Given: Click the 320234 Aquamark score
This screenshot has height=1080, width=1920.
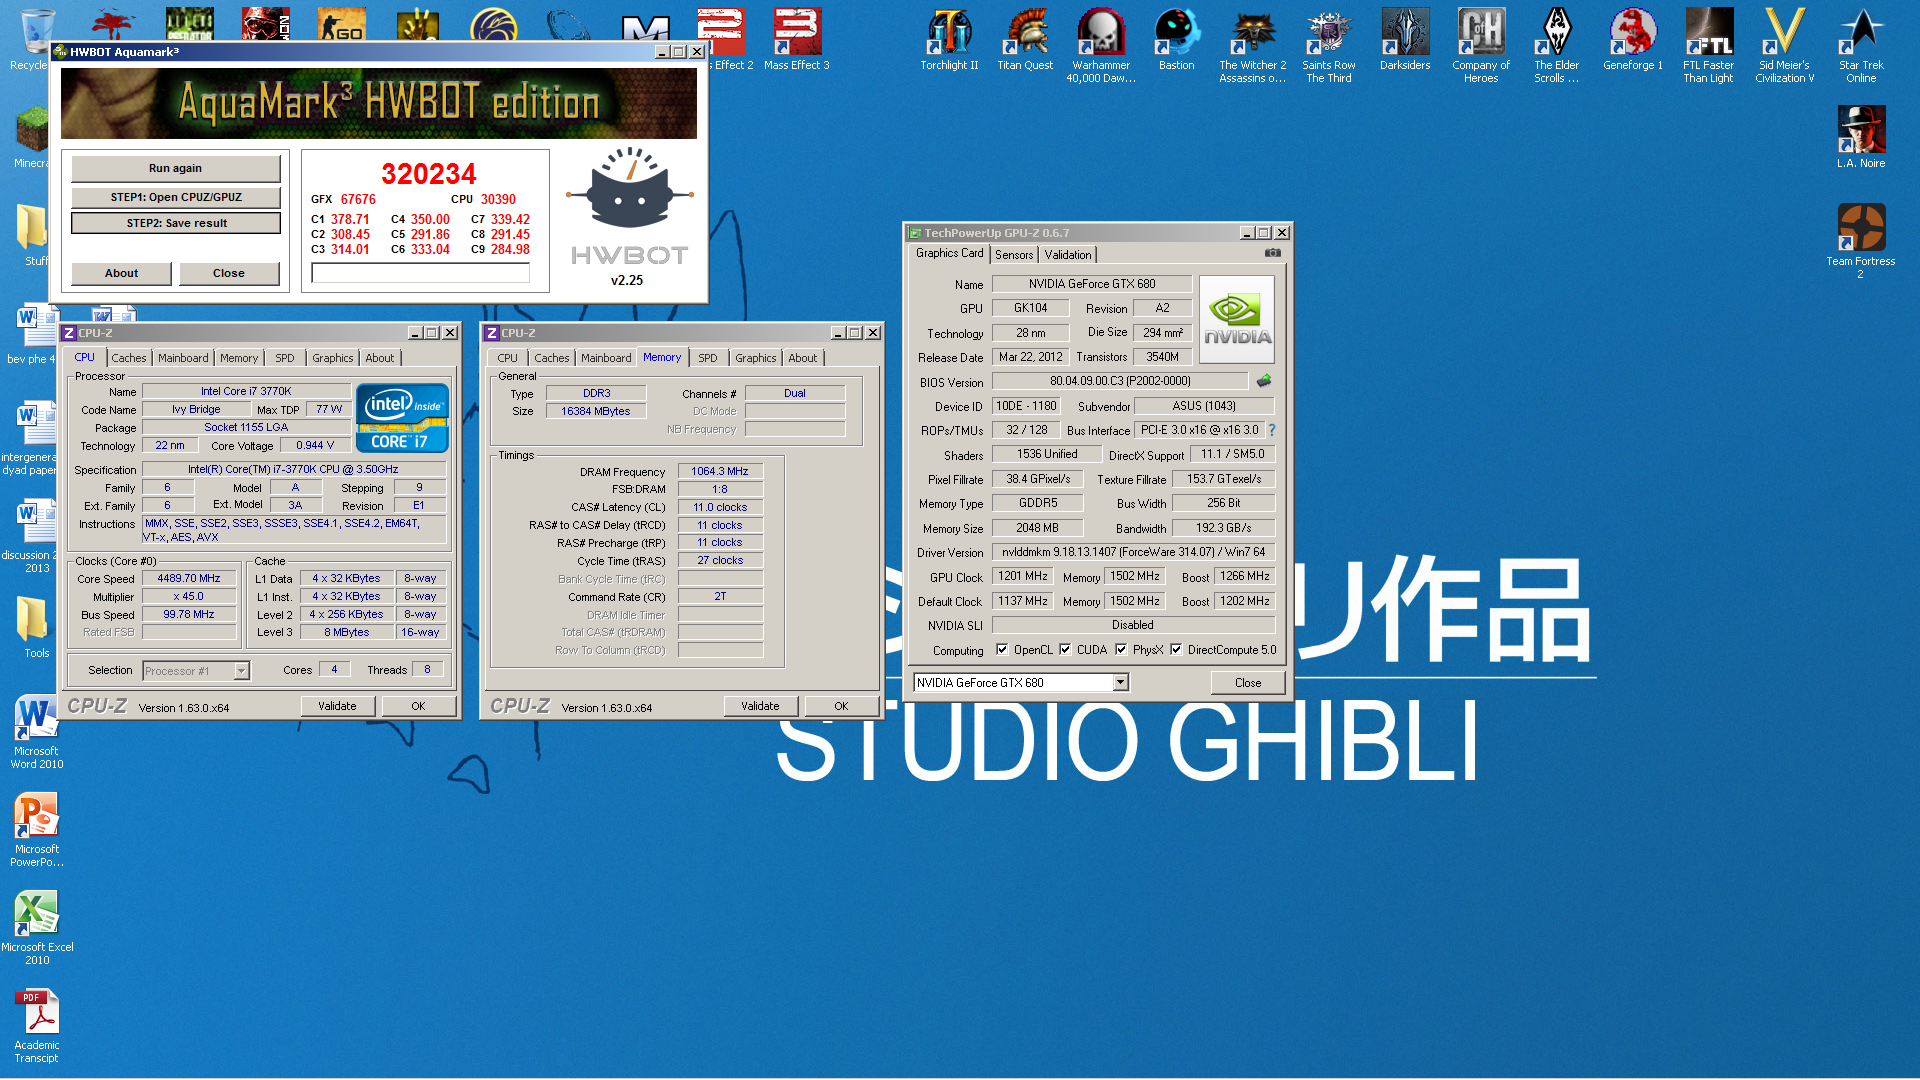Looking at the screenshot, I should (428, 173).
